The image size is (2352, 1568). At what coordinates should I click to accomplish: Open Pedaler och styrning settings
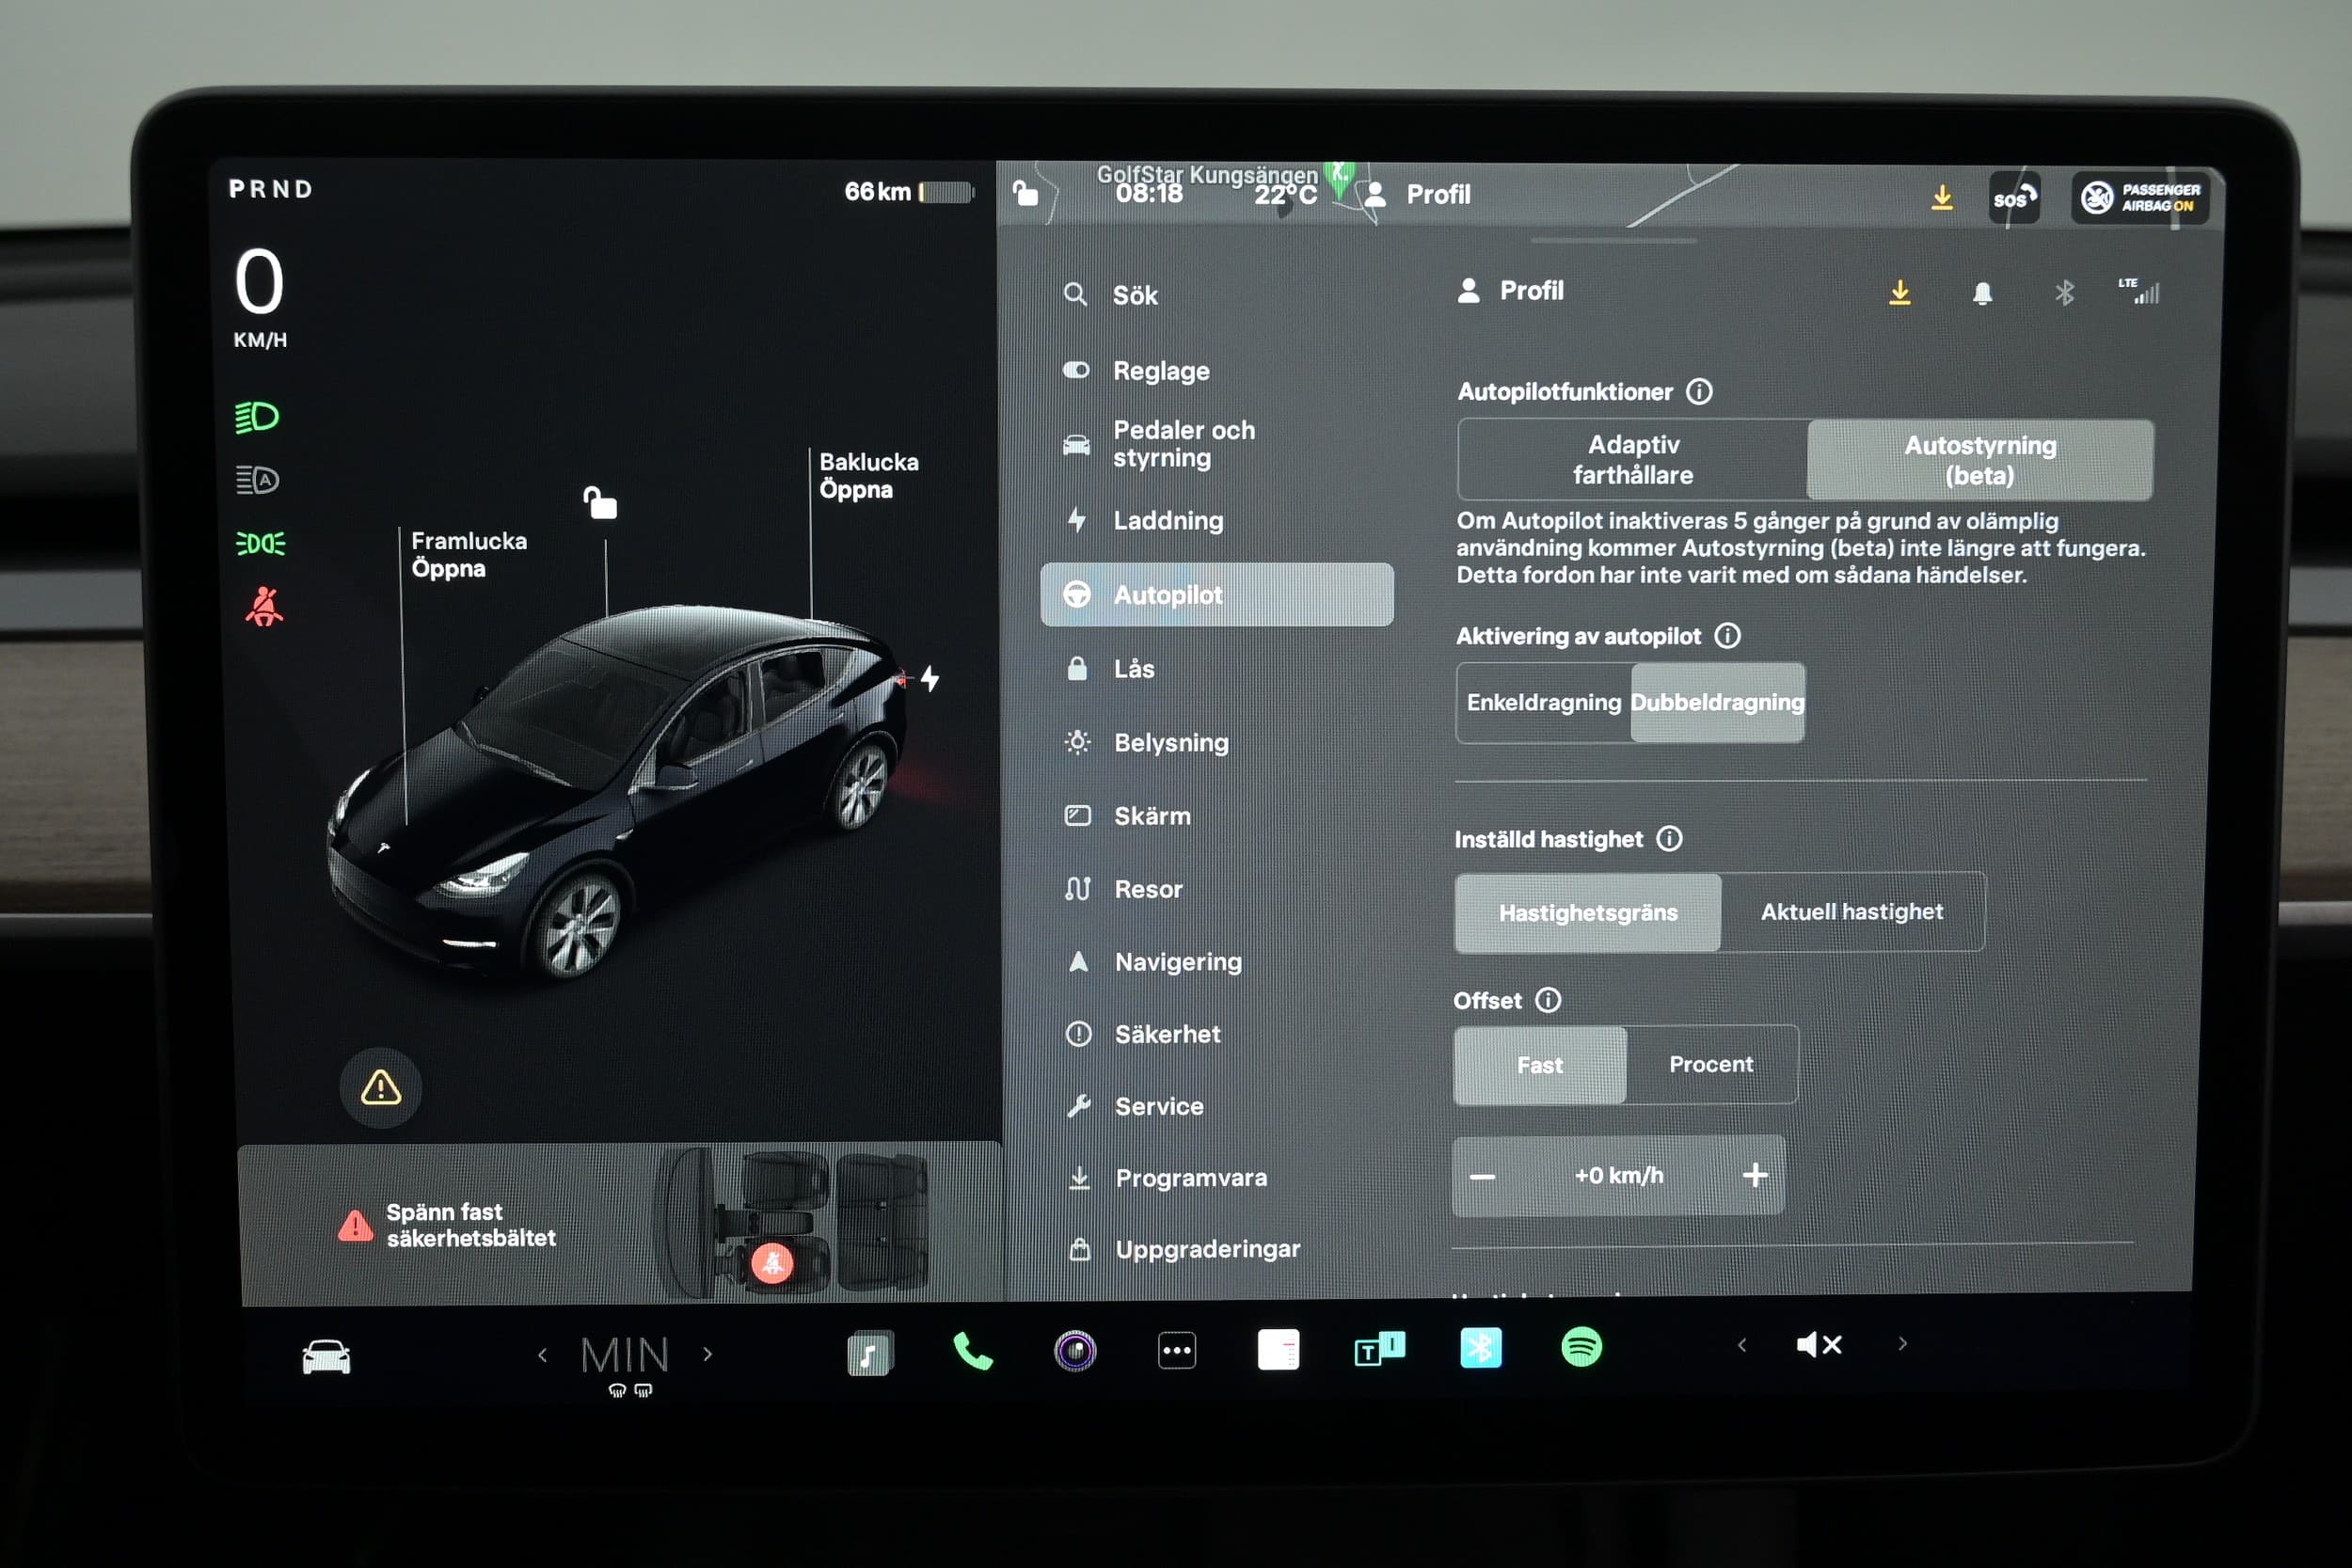click(1217, 444)
